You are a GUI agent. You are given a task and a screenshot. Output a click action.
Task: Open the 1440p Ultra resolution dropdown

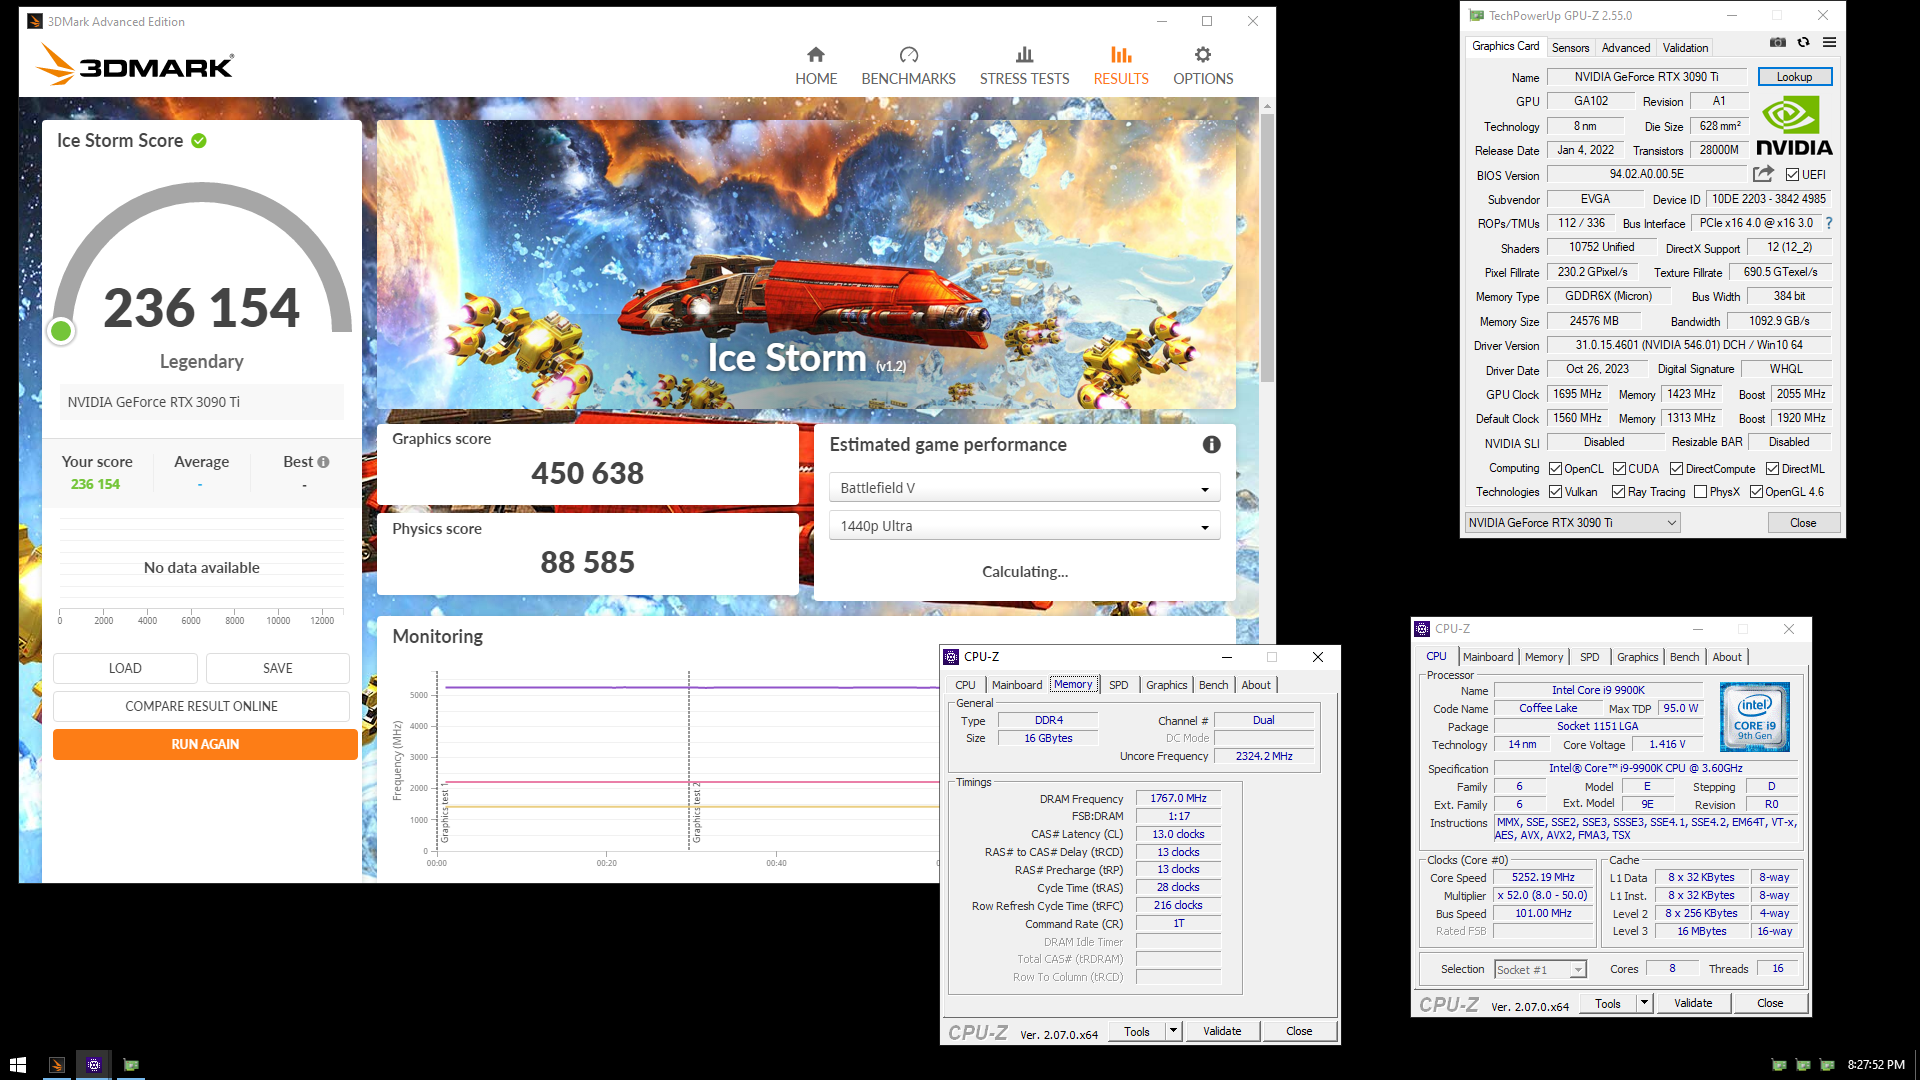(1024, 526)
